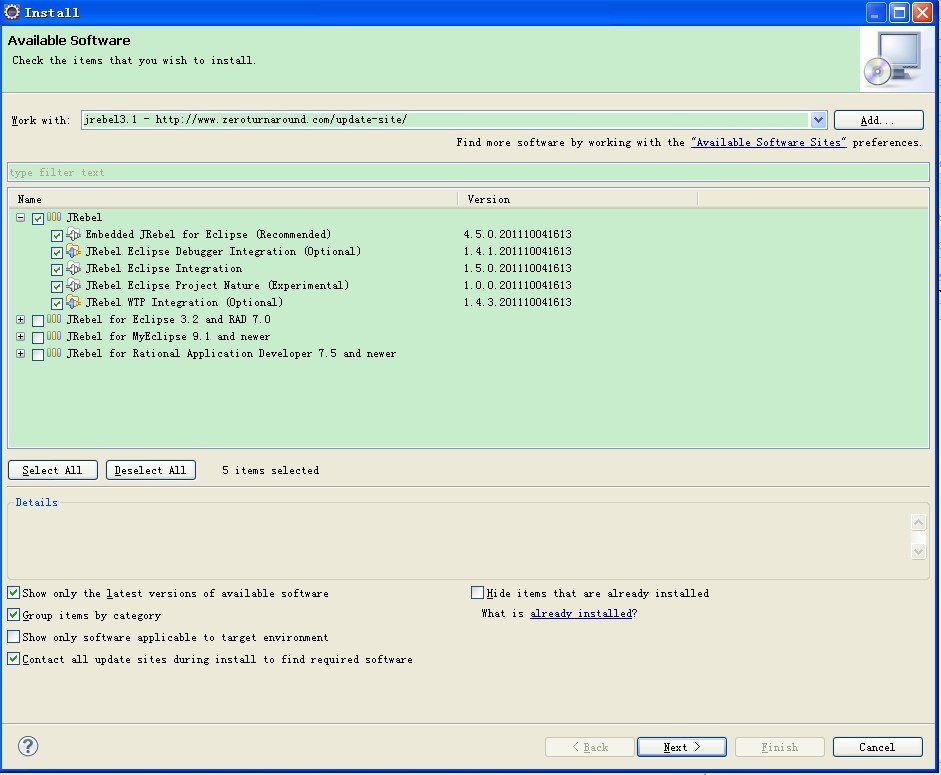Click Deselect All button
Screen dimensions: 941x775
click(151, 470)
